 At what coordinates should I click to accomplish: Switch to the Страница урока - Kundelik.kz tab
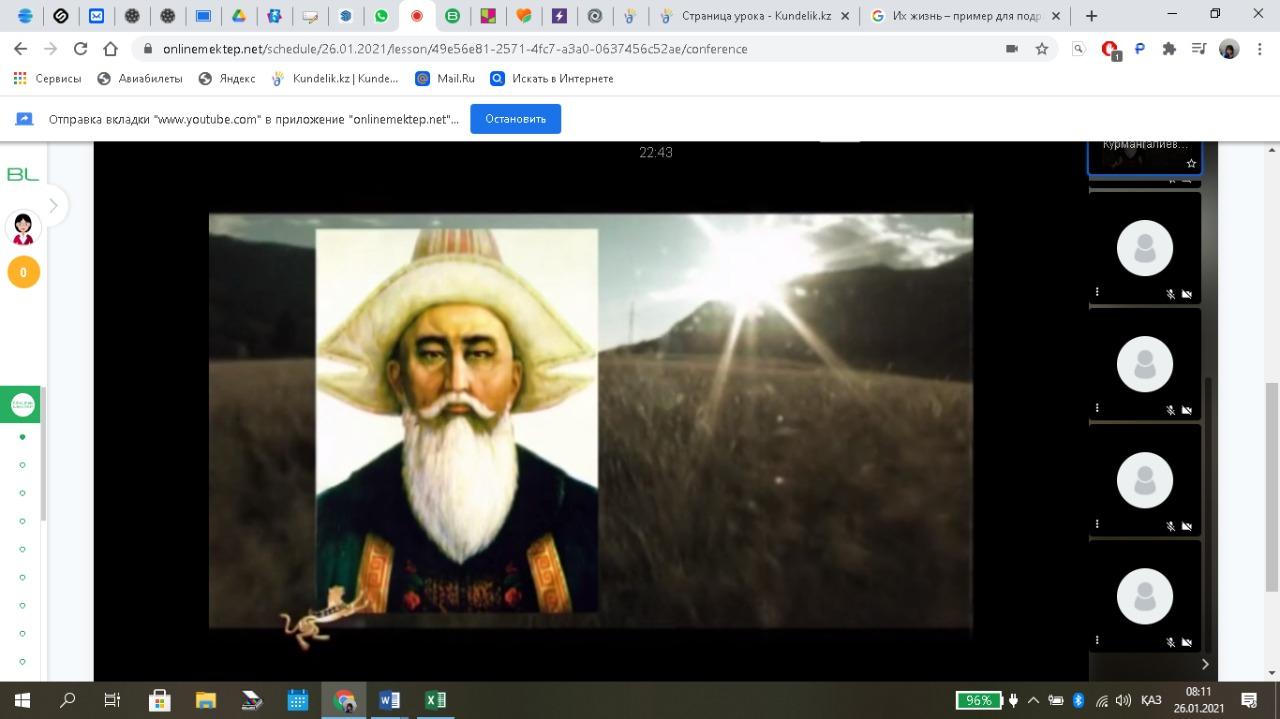pyautogui.click(x=755, y=16)
